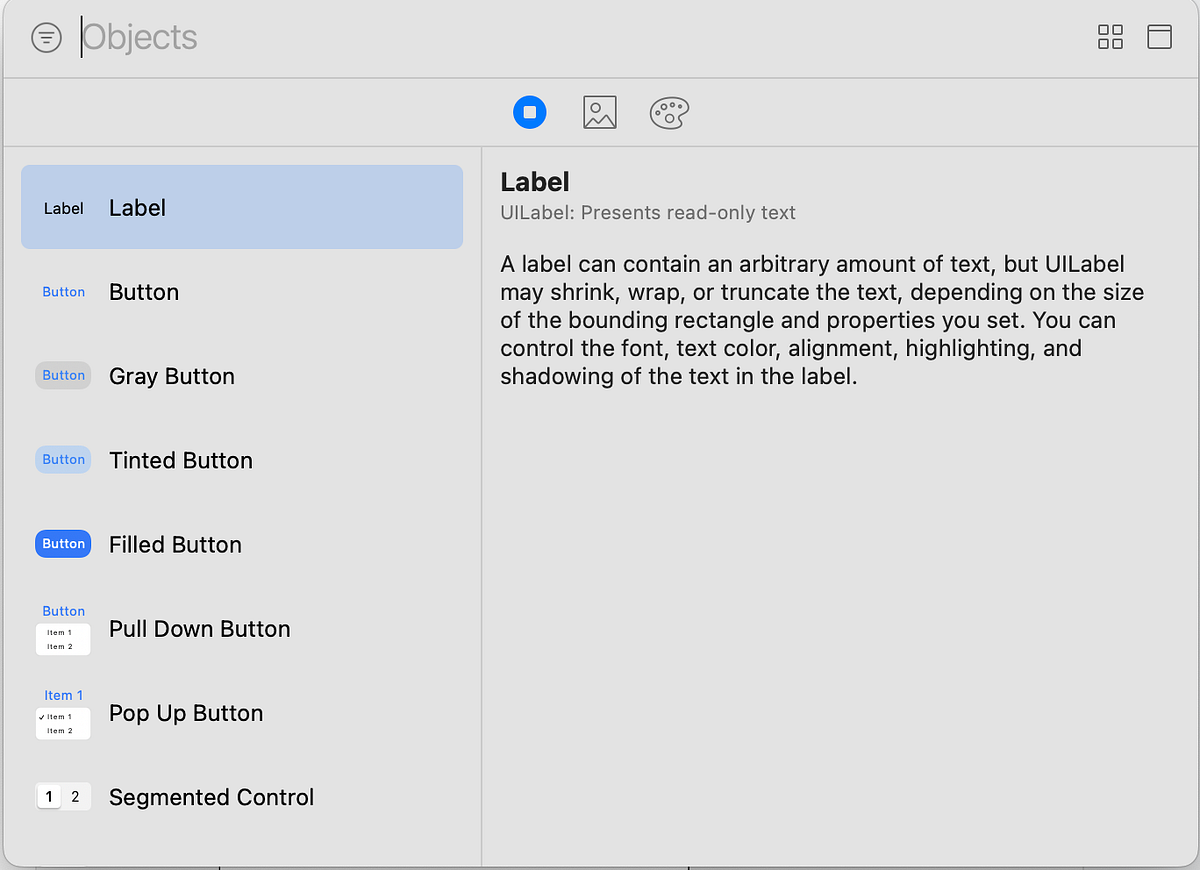This screenshot has height=870, width=1200.
Task: Switch to grid view of objects
Action: pyautogui.click(x=1110, y=37)
